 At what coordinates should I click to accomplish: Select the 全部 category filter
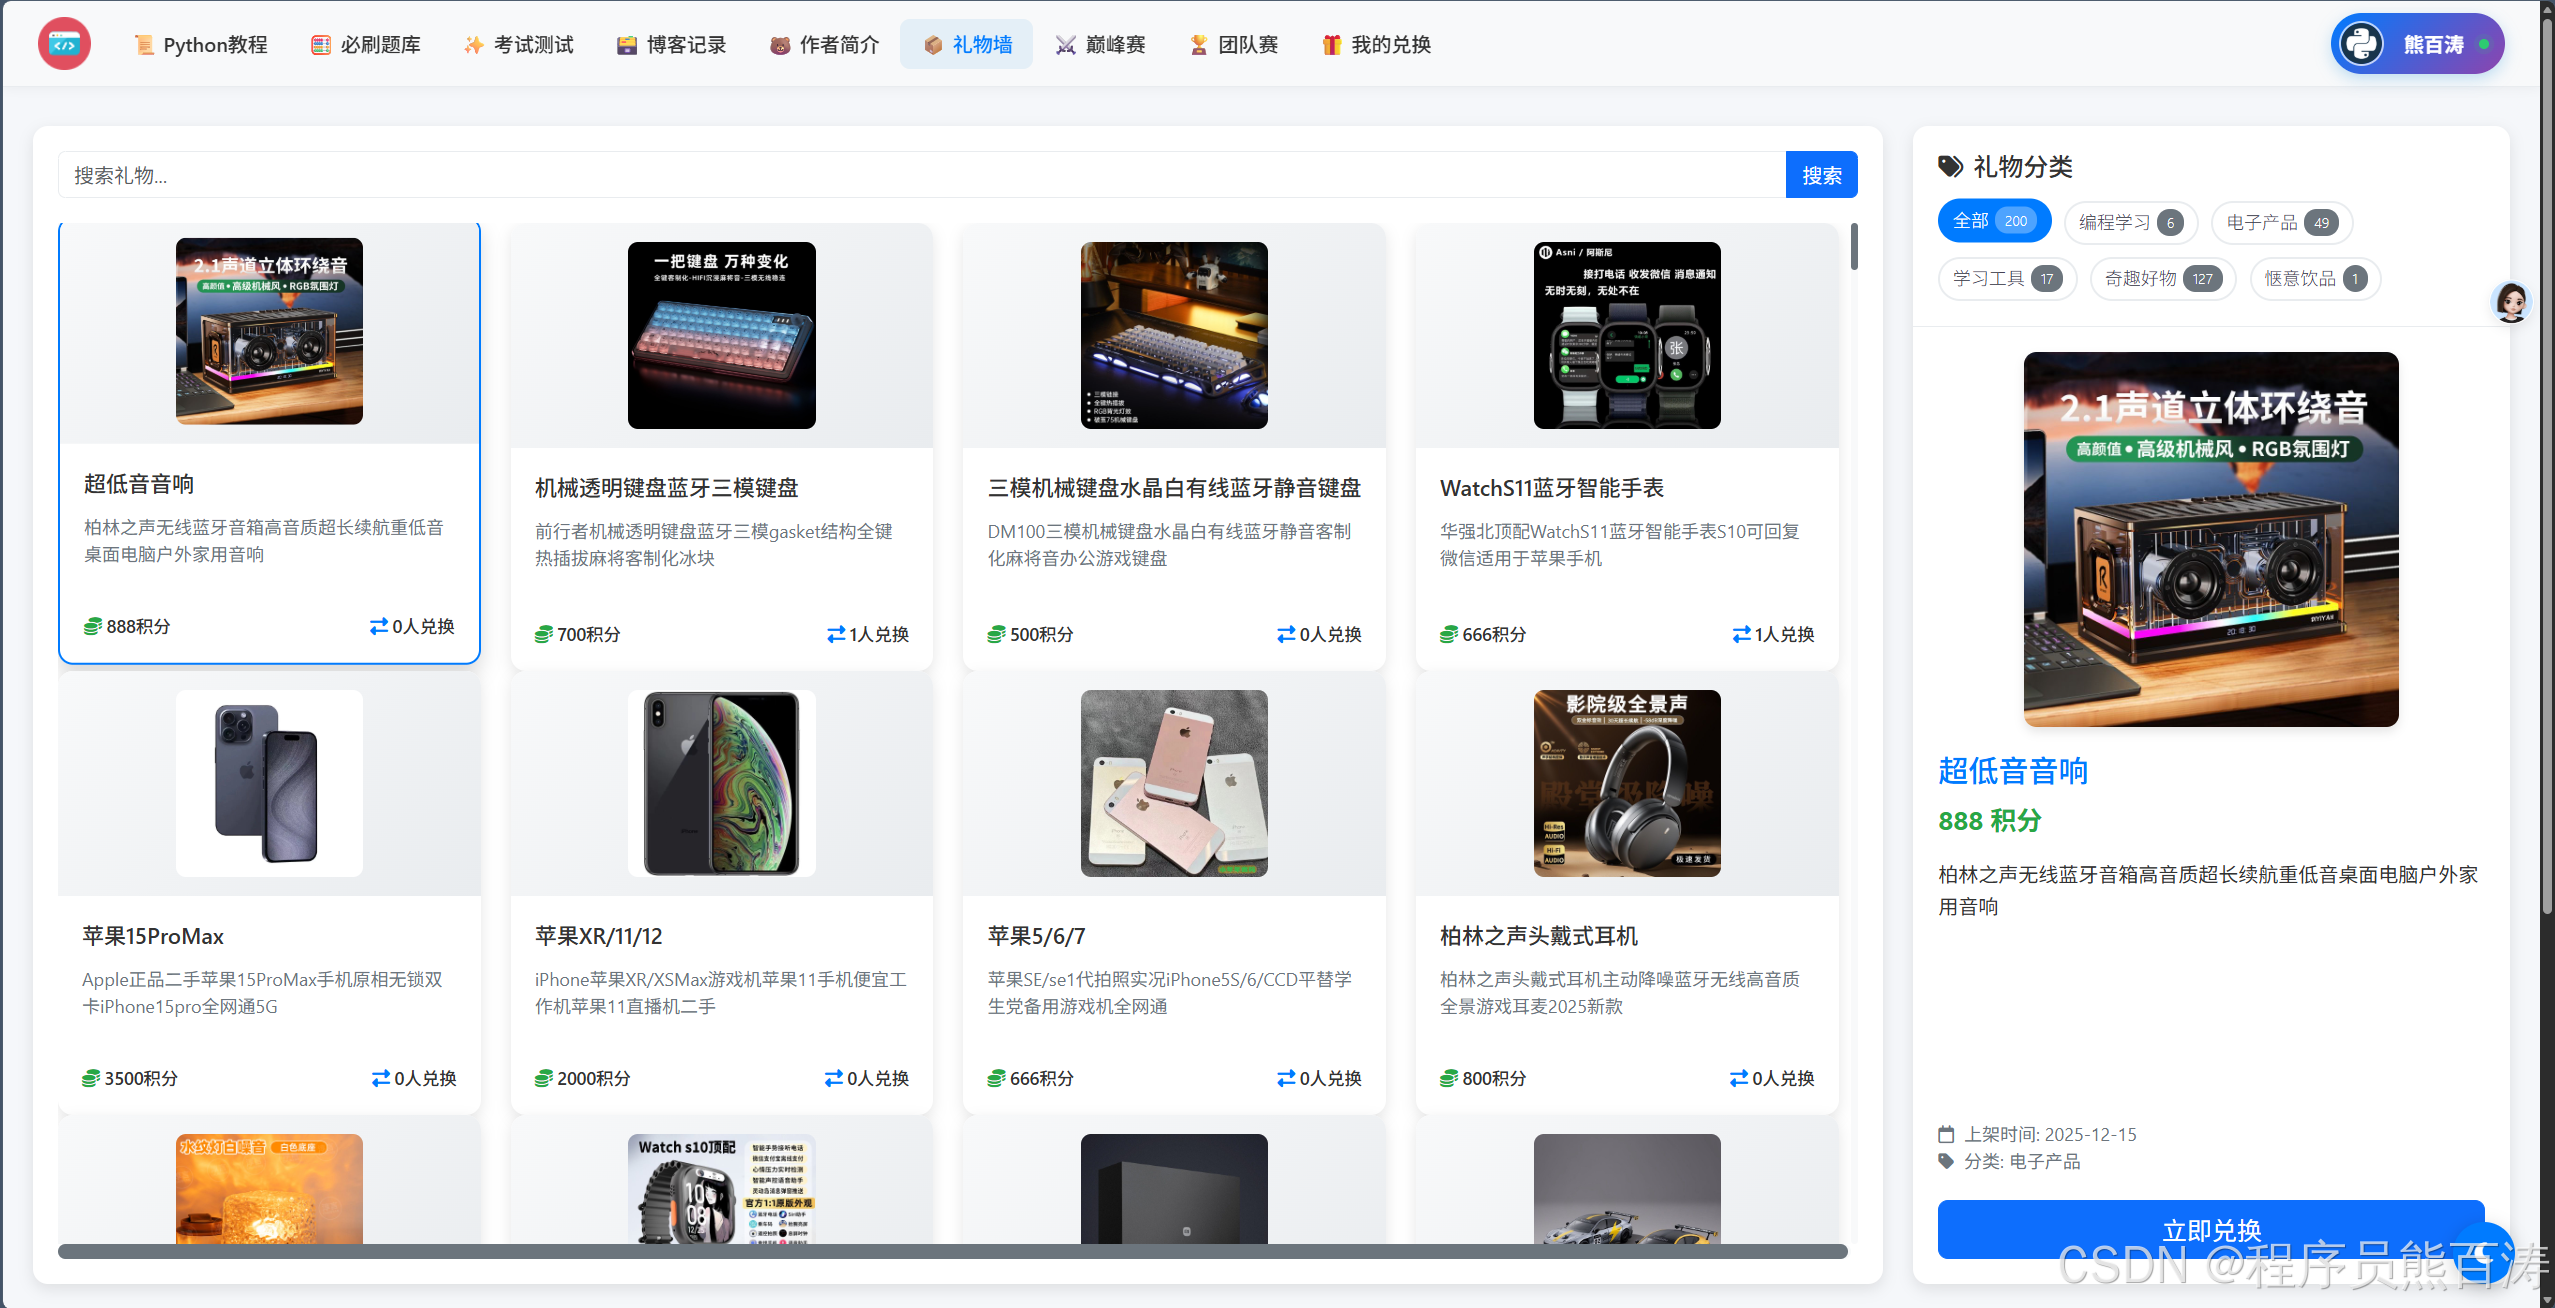1994,221
